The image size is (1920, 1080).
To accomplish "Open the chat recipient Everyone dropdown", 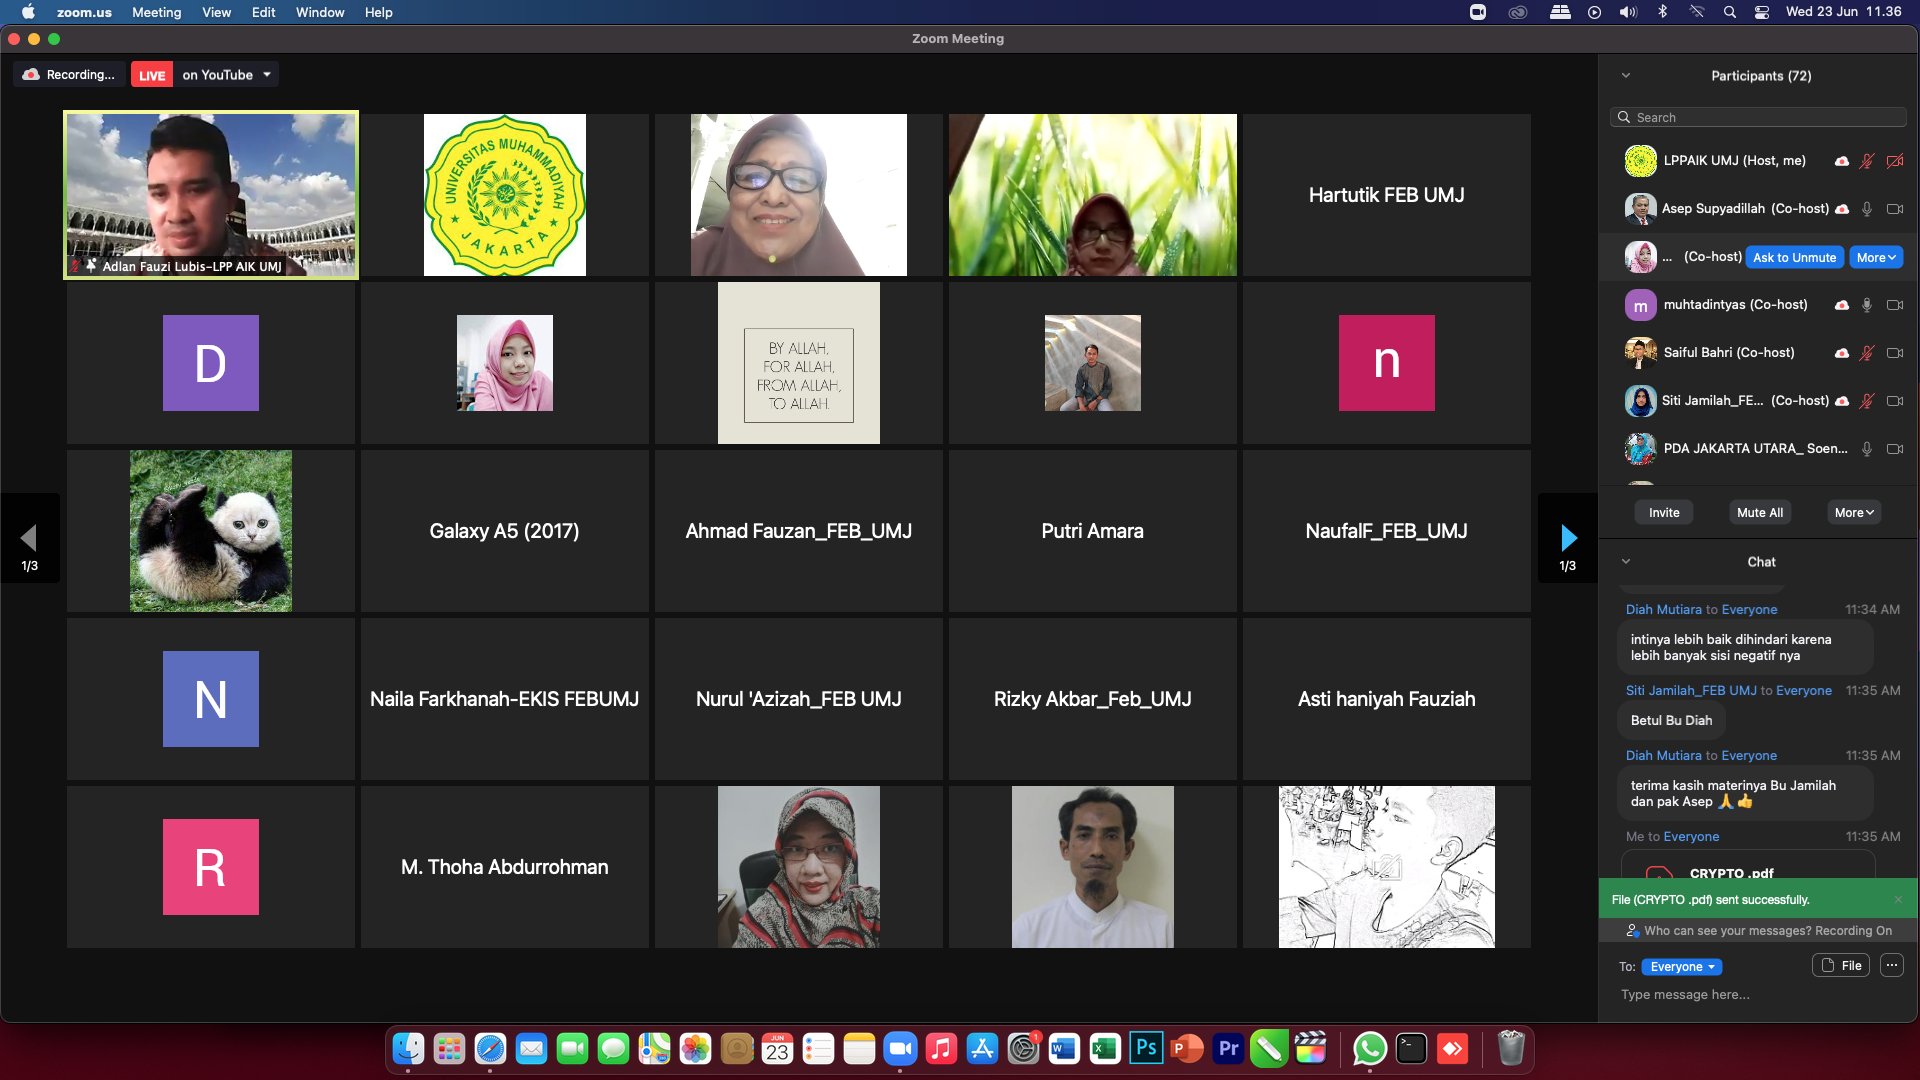I will click(x=1682, y=967).
